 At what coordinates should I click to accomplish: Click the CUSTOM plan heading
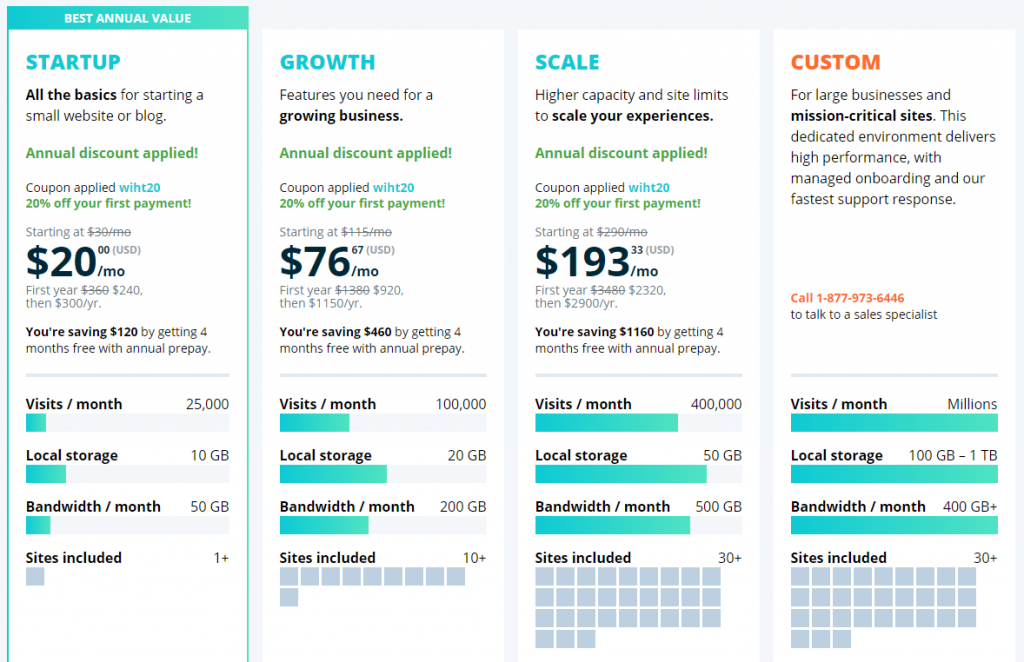835,62
